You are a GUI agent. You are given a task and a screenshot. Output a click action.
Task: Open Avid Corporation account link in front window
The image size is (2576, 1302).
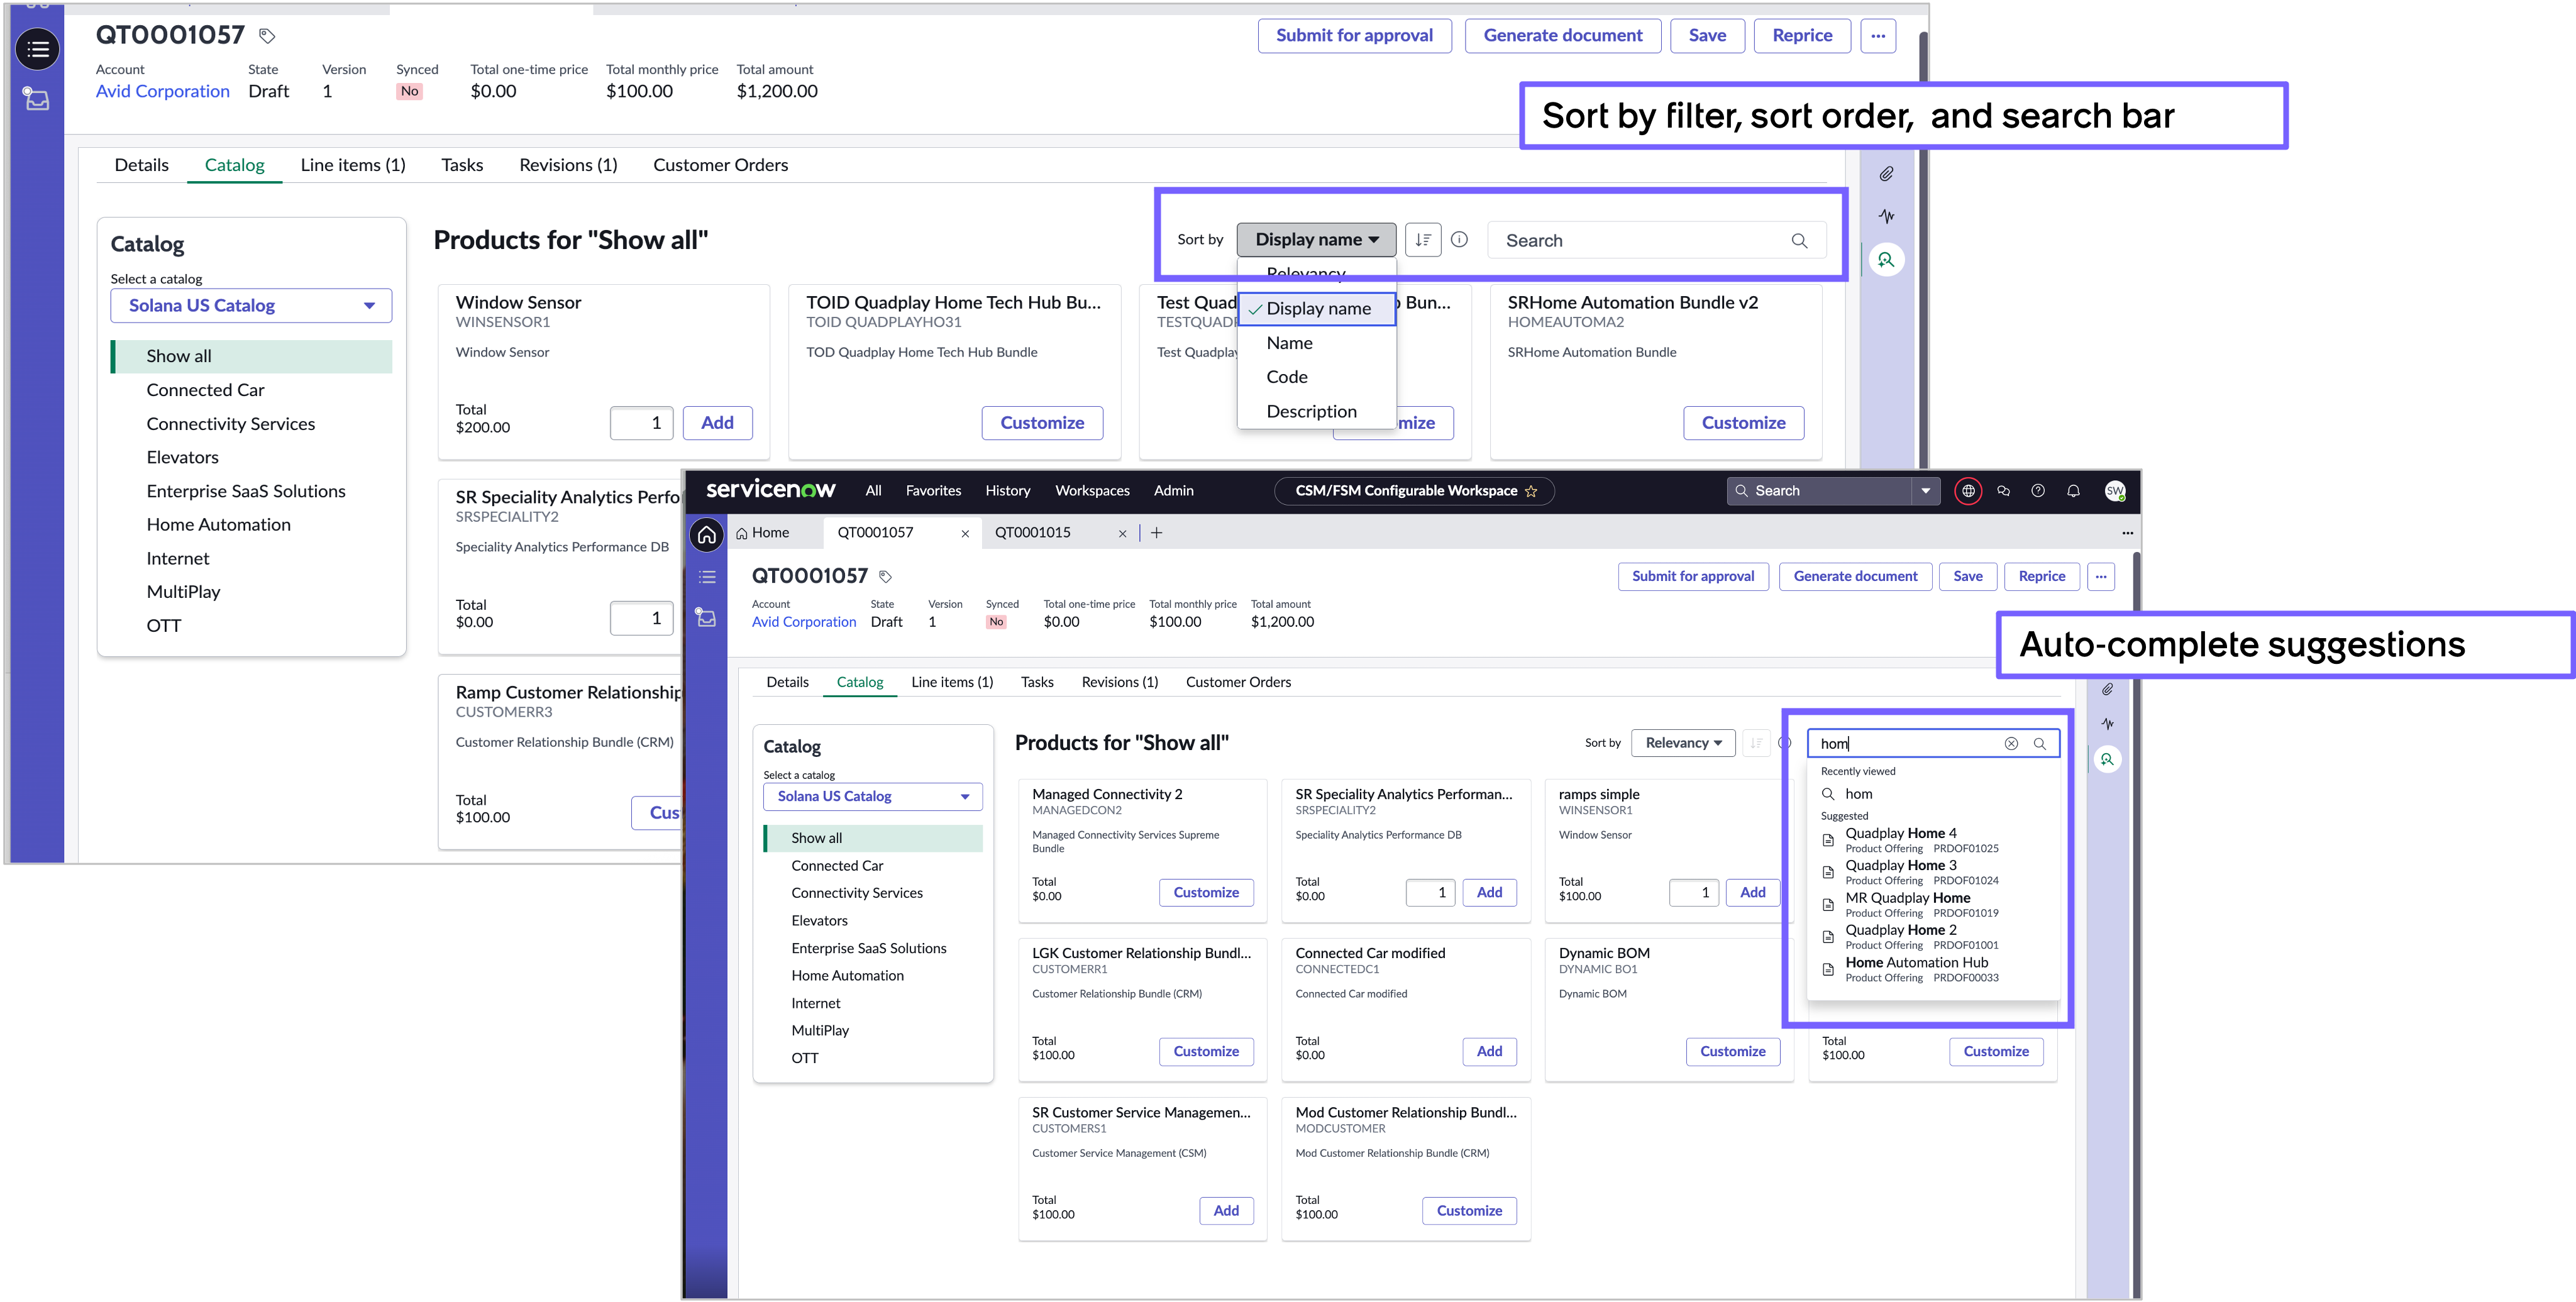804,622
